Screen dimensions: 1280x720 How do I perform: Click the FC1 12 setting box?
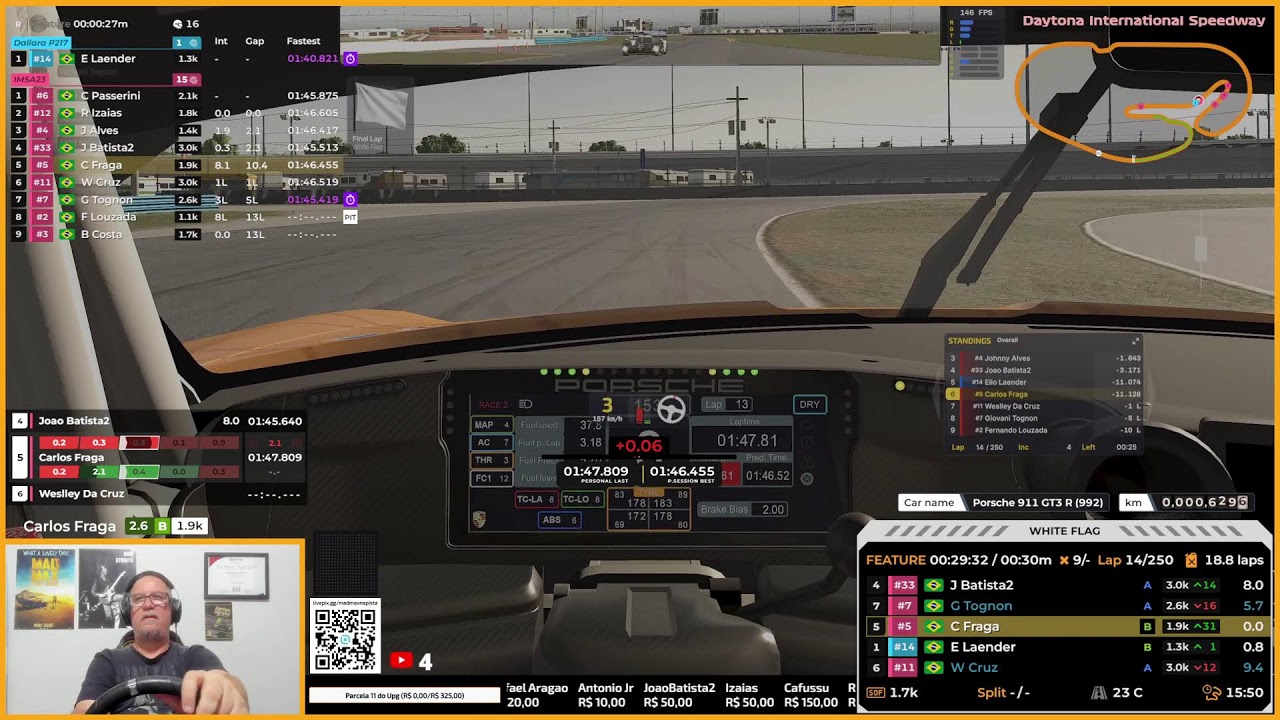click(x=492, y=478)
